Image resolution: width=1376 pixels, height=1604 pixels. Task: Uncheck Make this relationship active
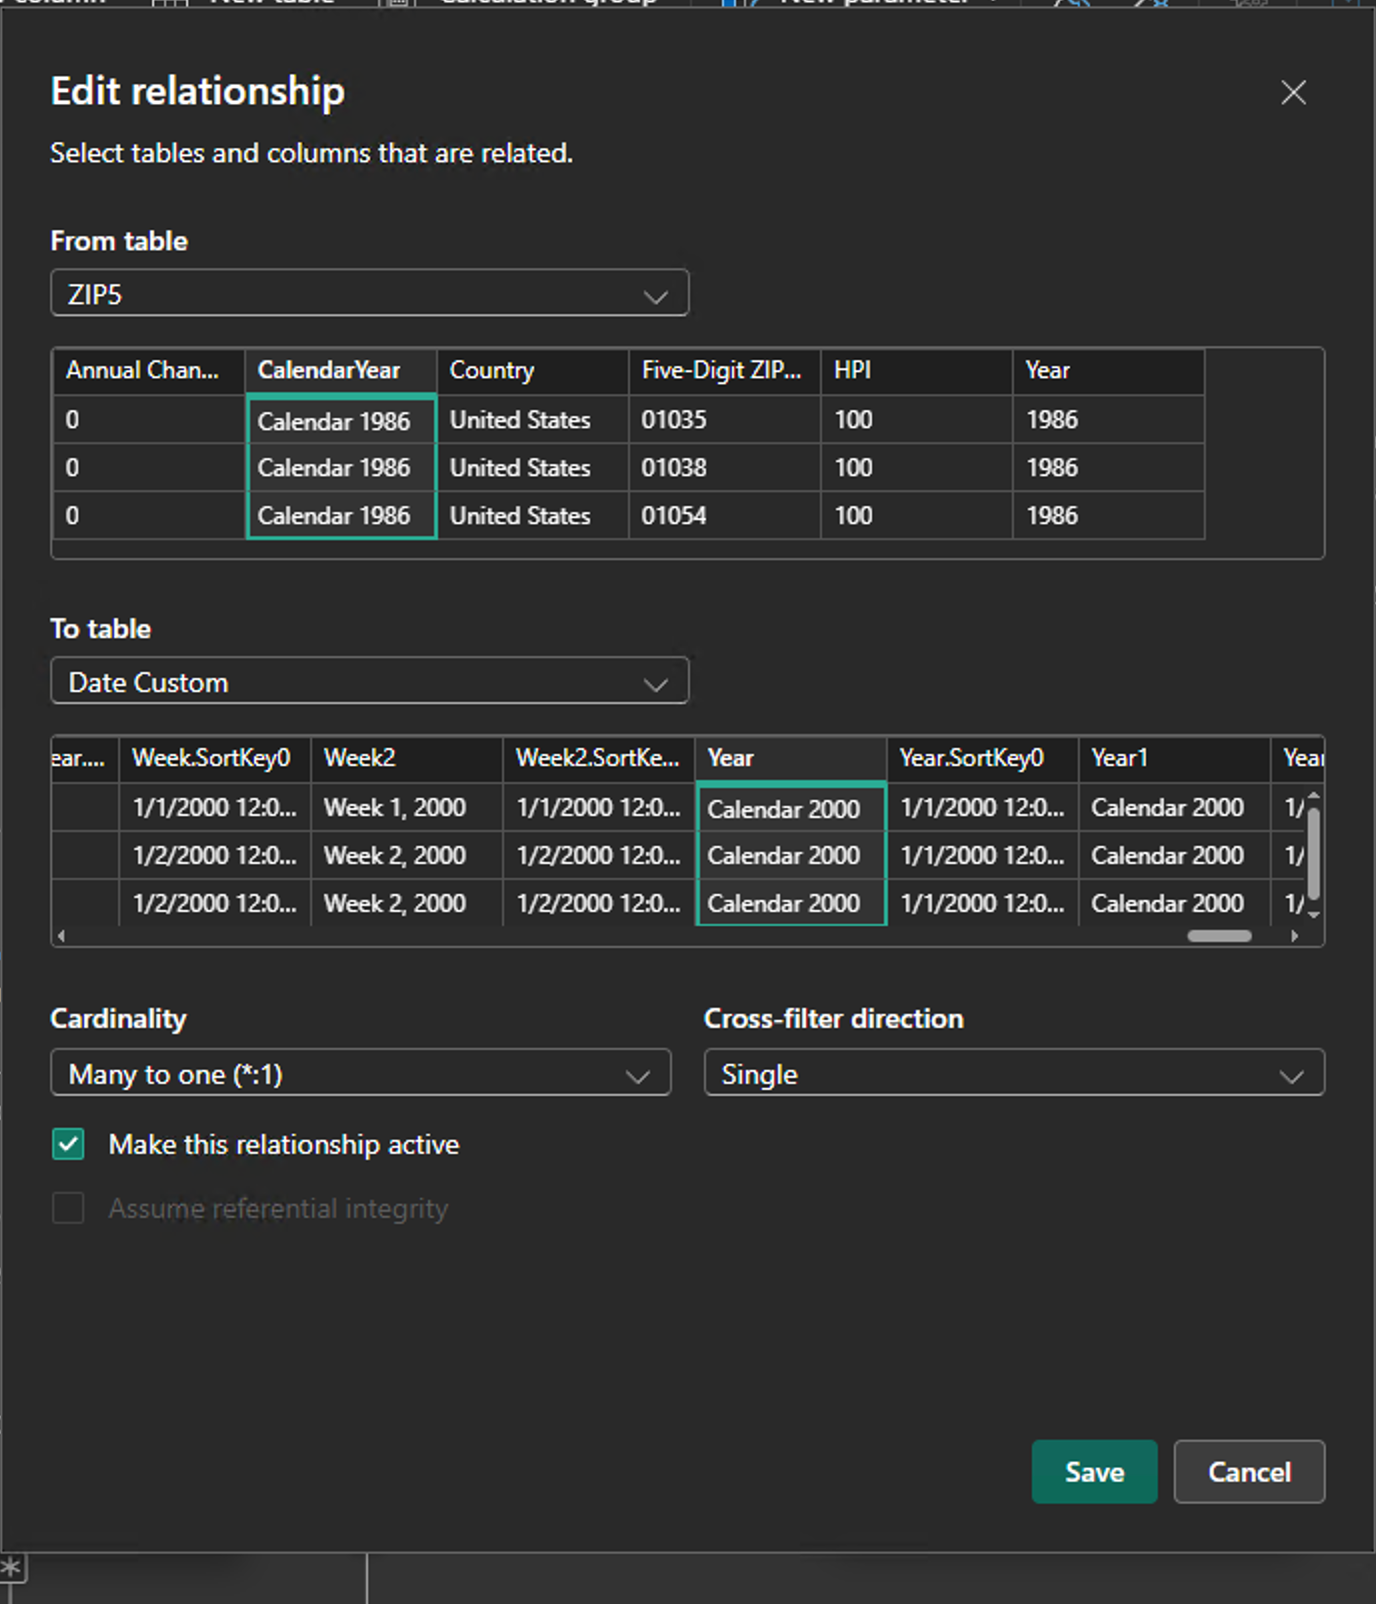coord(69,1144)
